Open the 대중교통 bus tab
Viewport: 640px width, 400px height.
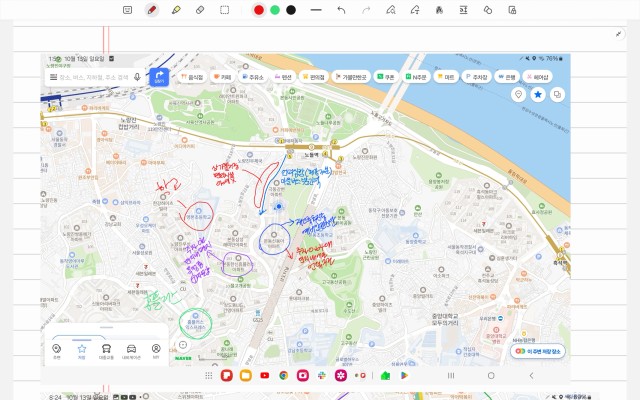click(106, 351)
